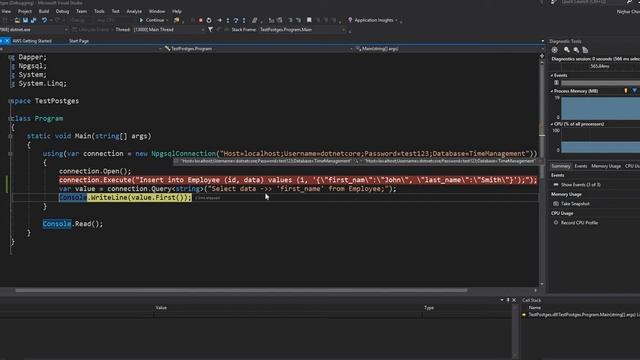Open the Build menu

pyautogui.click(x=44, y=11)
